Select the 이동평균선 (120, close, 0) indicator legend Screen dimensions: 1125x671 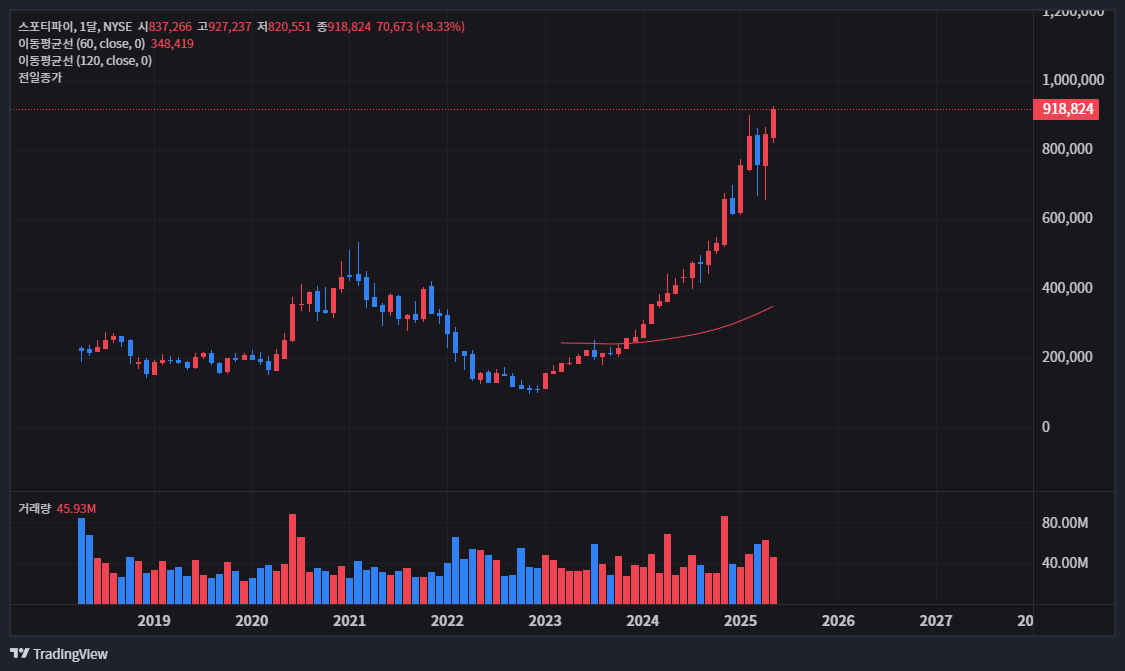coord(85,61)
